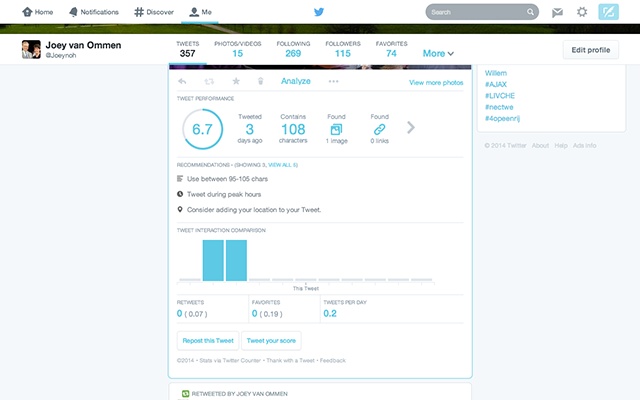
Task: Show next tweet performance stats arrow
Action: click(x=411, y=128)
